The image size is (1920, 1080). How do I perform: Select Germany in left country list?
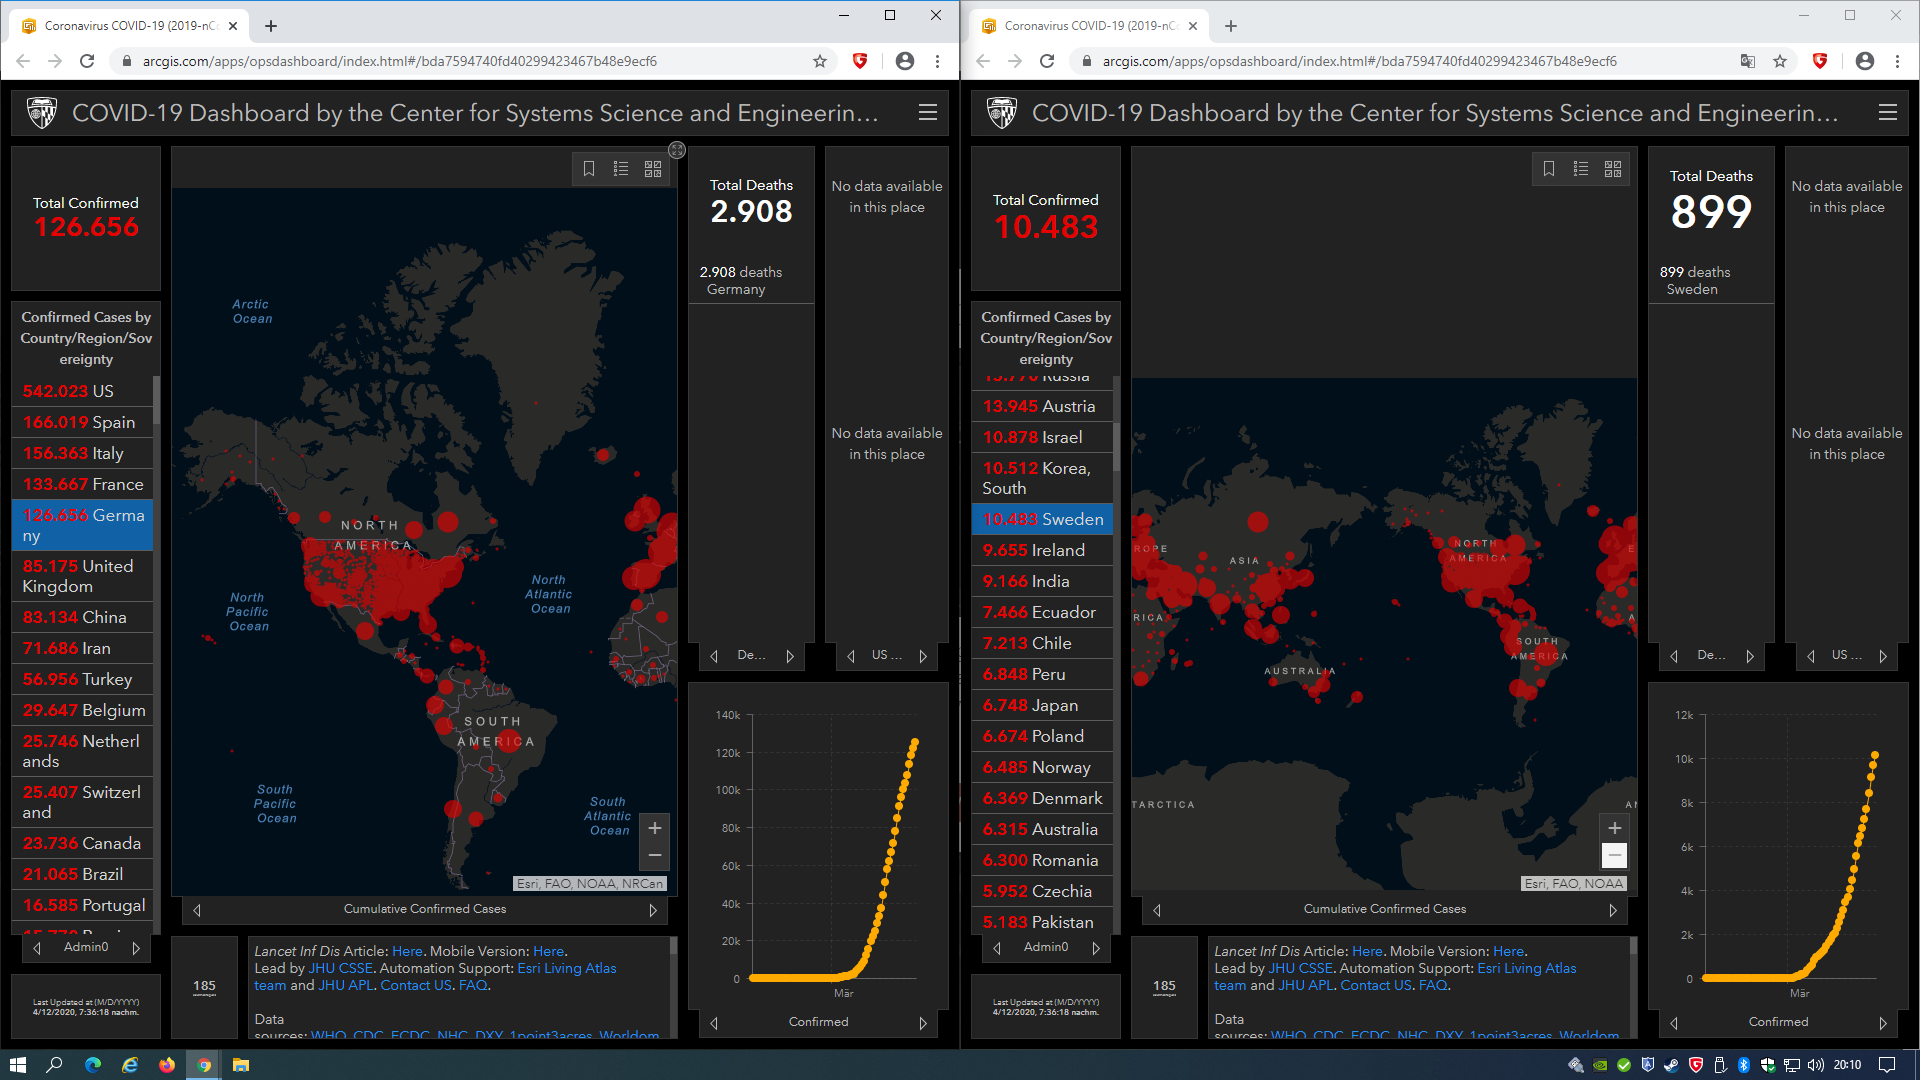tap(83, 525)
